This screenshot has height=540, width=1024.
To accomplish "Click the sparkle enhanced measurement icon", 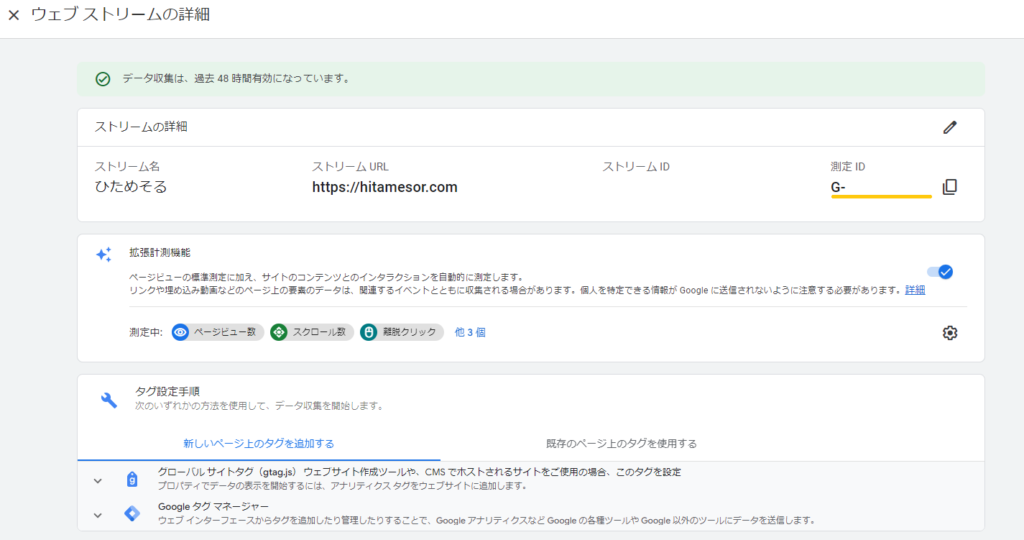I will point(103,255).
